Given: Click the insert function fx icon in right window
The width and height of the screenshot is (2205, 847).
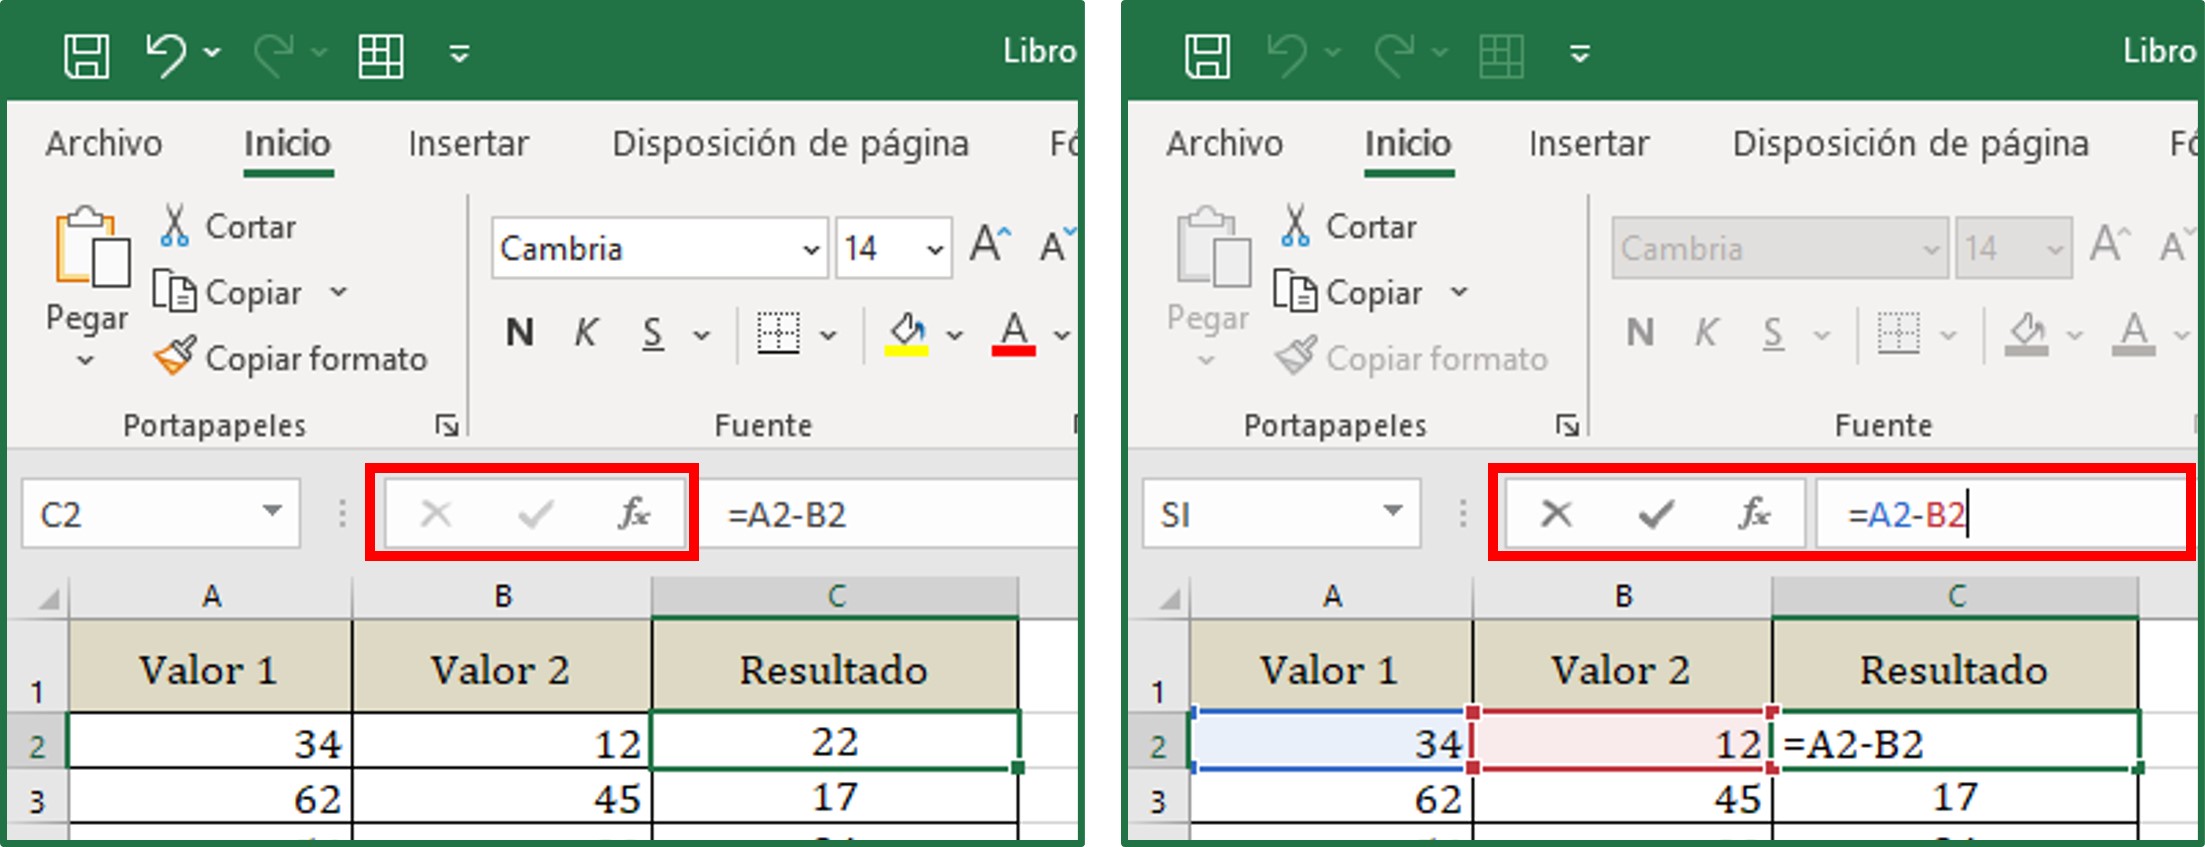Looking at the screenshot, I should (x=1754, y=514).
